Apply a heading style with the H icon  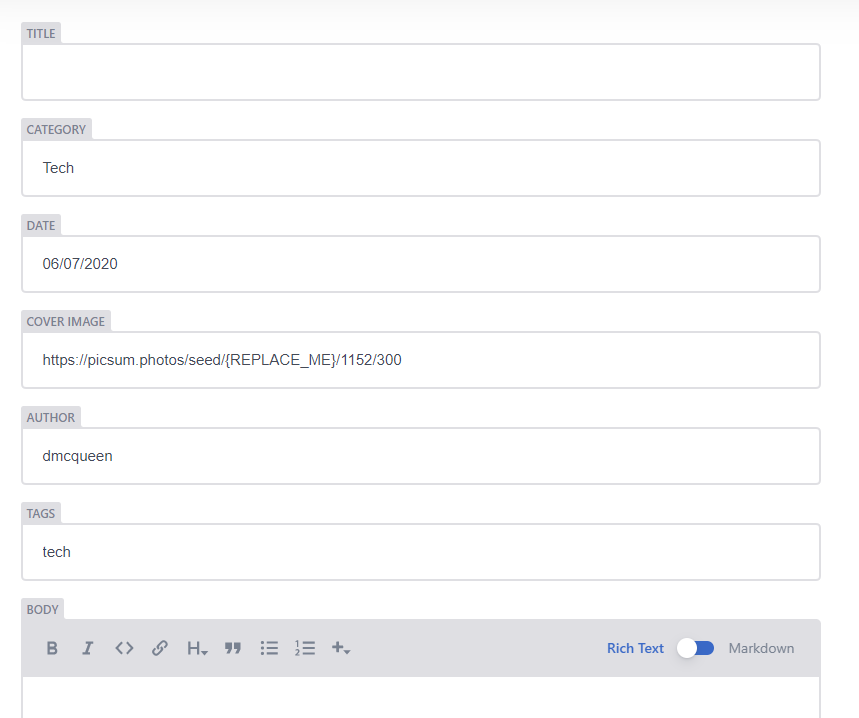pos(194,648)
